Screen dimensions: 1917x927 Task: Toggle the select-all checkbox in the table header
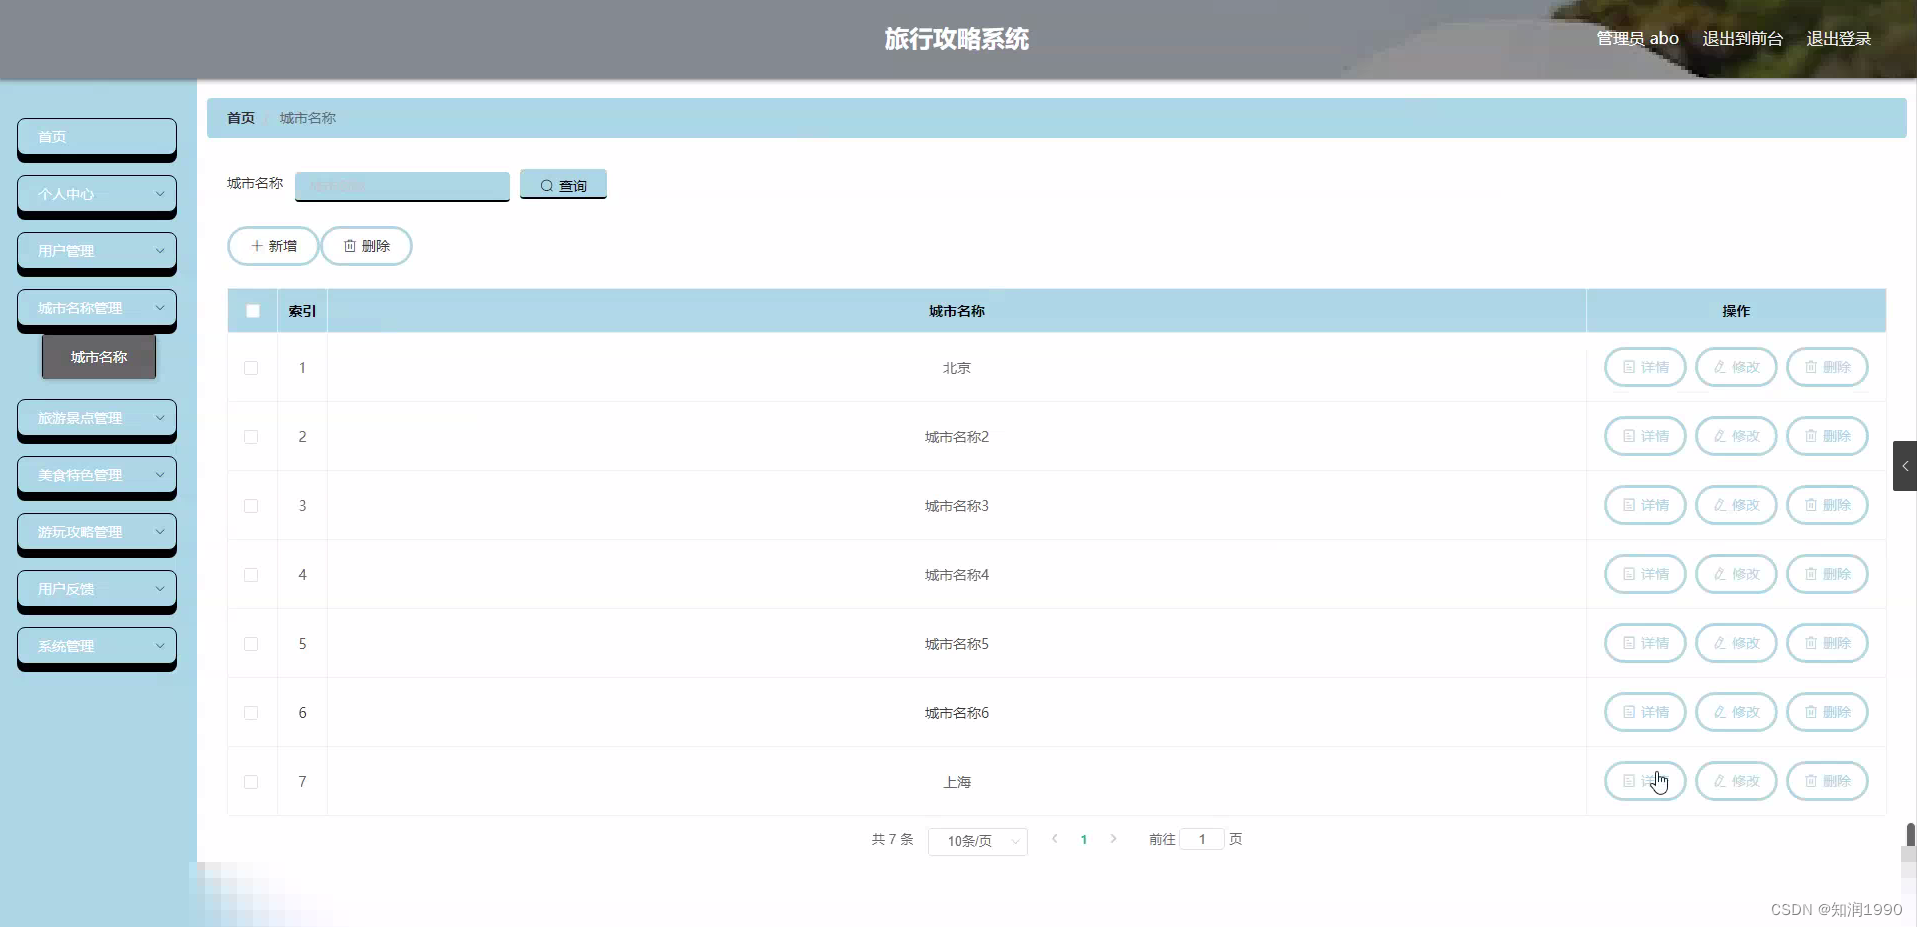[x=251, y=310]
